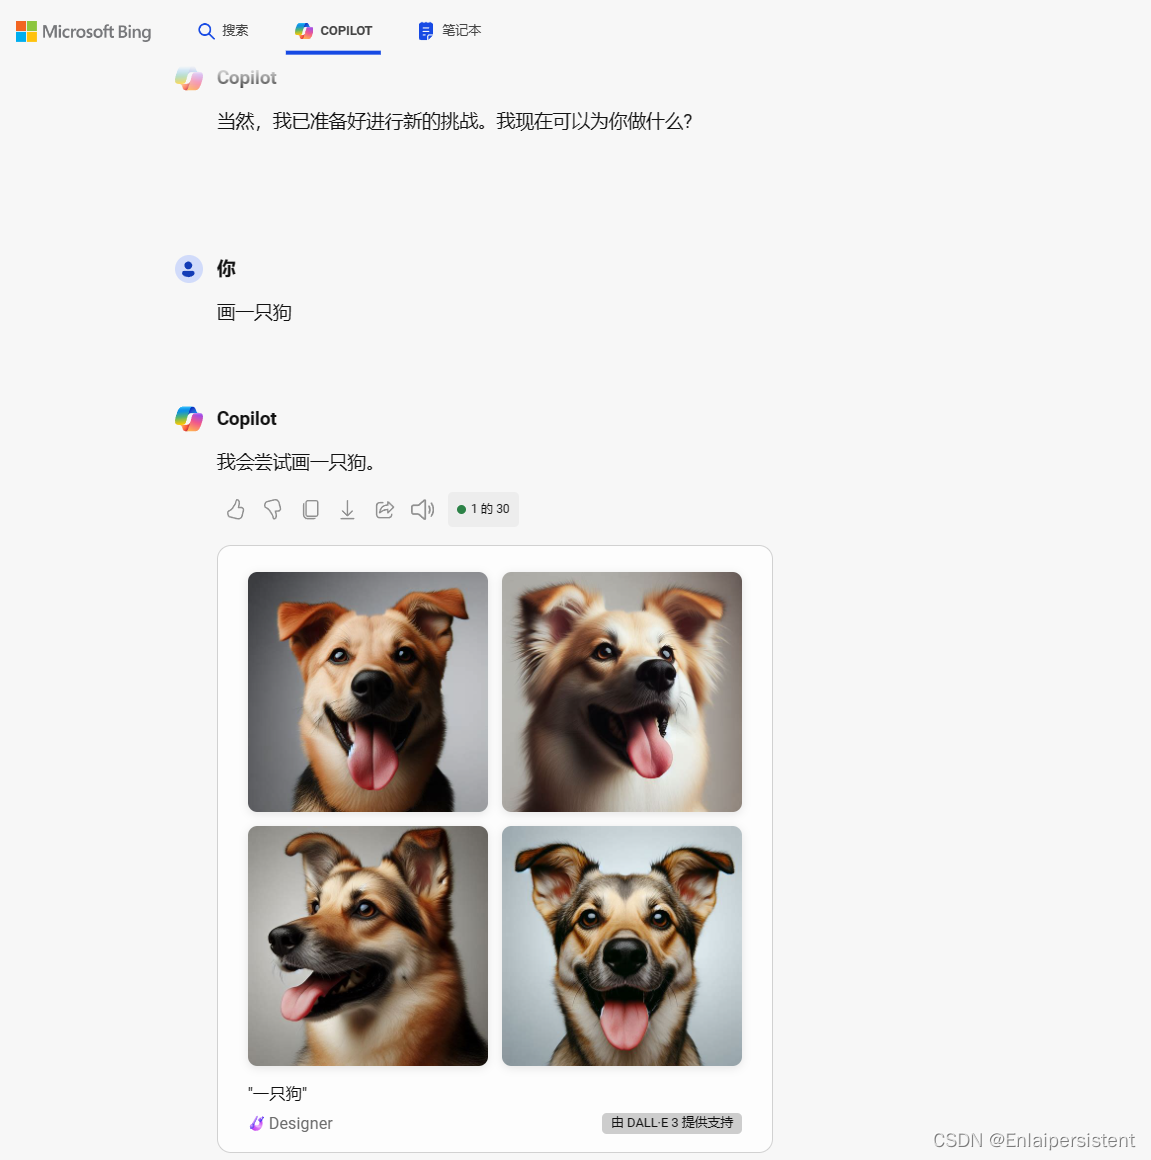1151x1160 pixels.
Task: Click the download export icon
Action: click(x=347, y=509)
